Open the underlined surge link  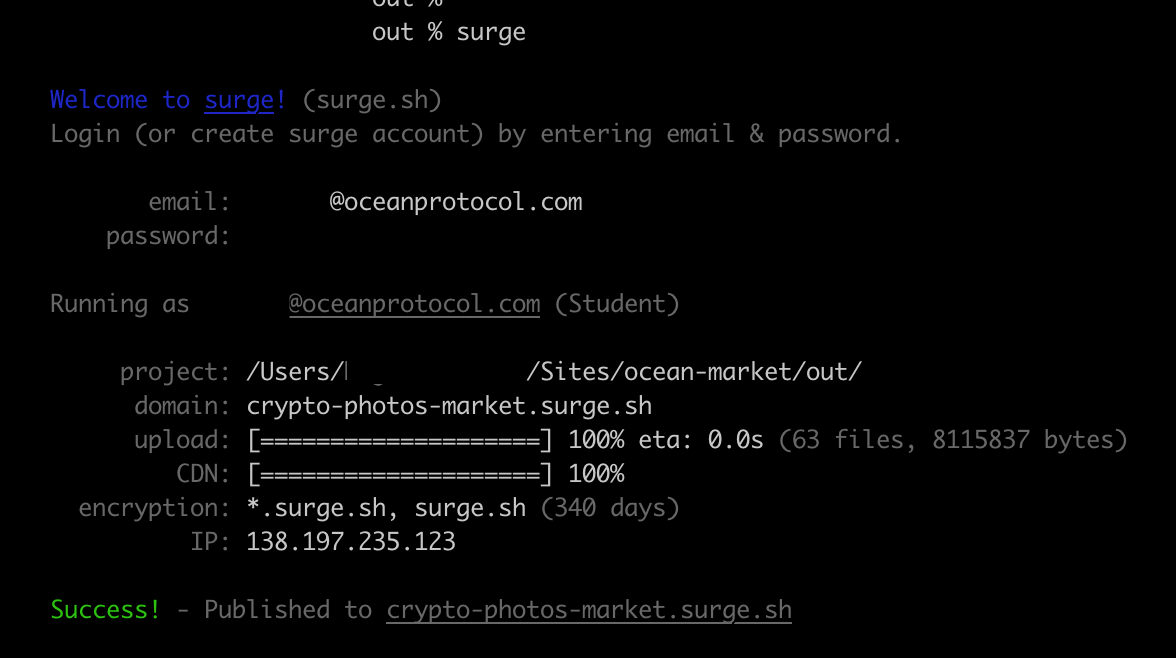point(239,100)
